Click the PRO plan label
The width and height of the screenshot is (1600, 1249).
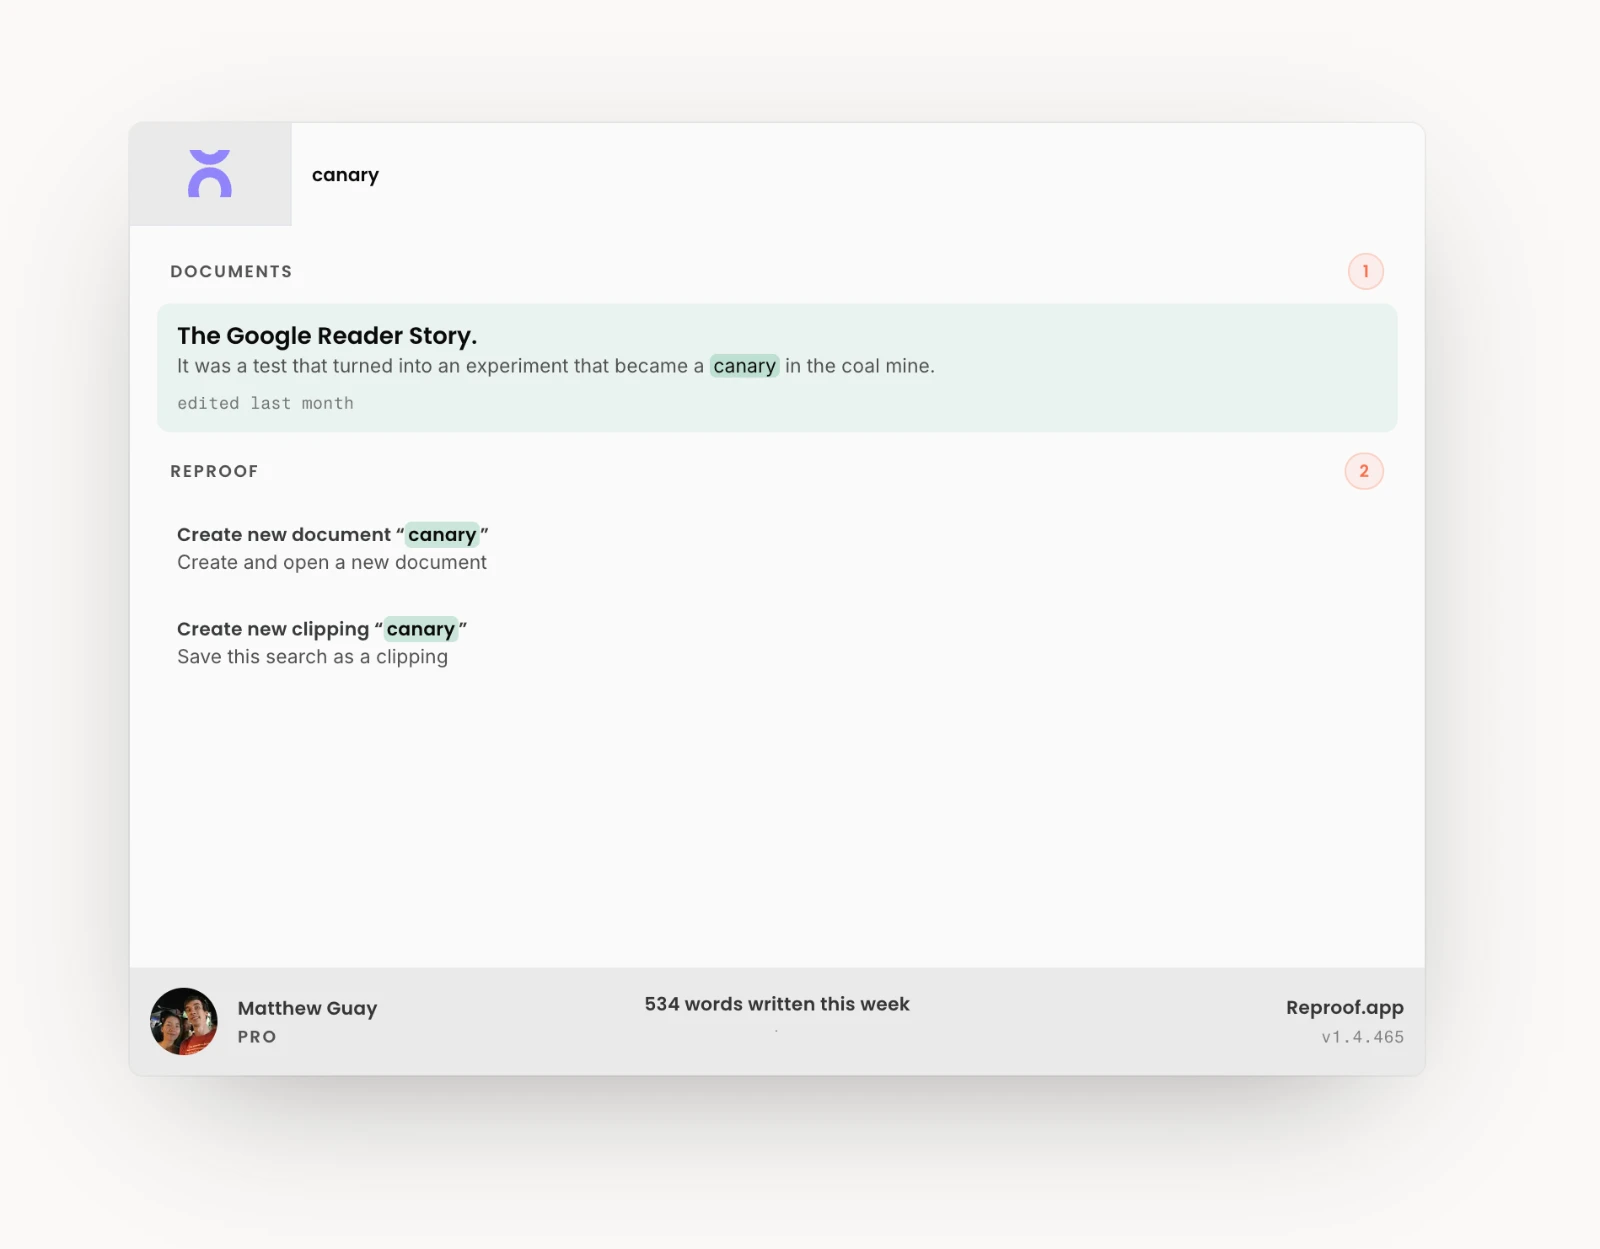coord(257,1037)
